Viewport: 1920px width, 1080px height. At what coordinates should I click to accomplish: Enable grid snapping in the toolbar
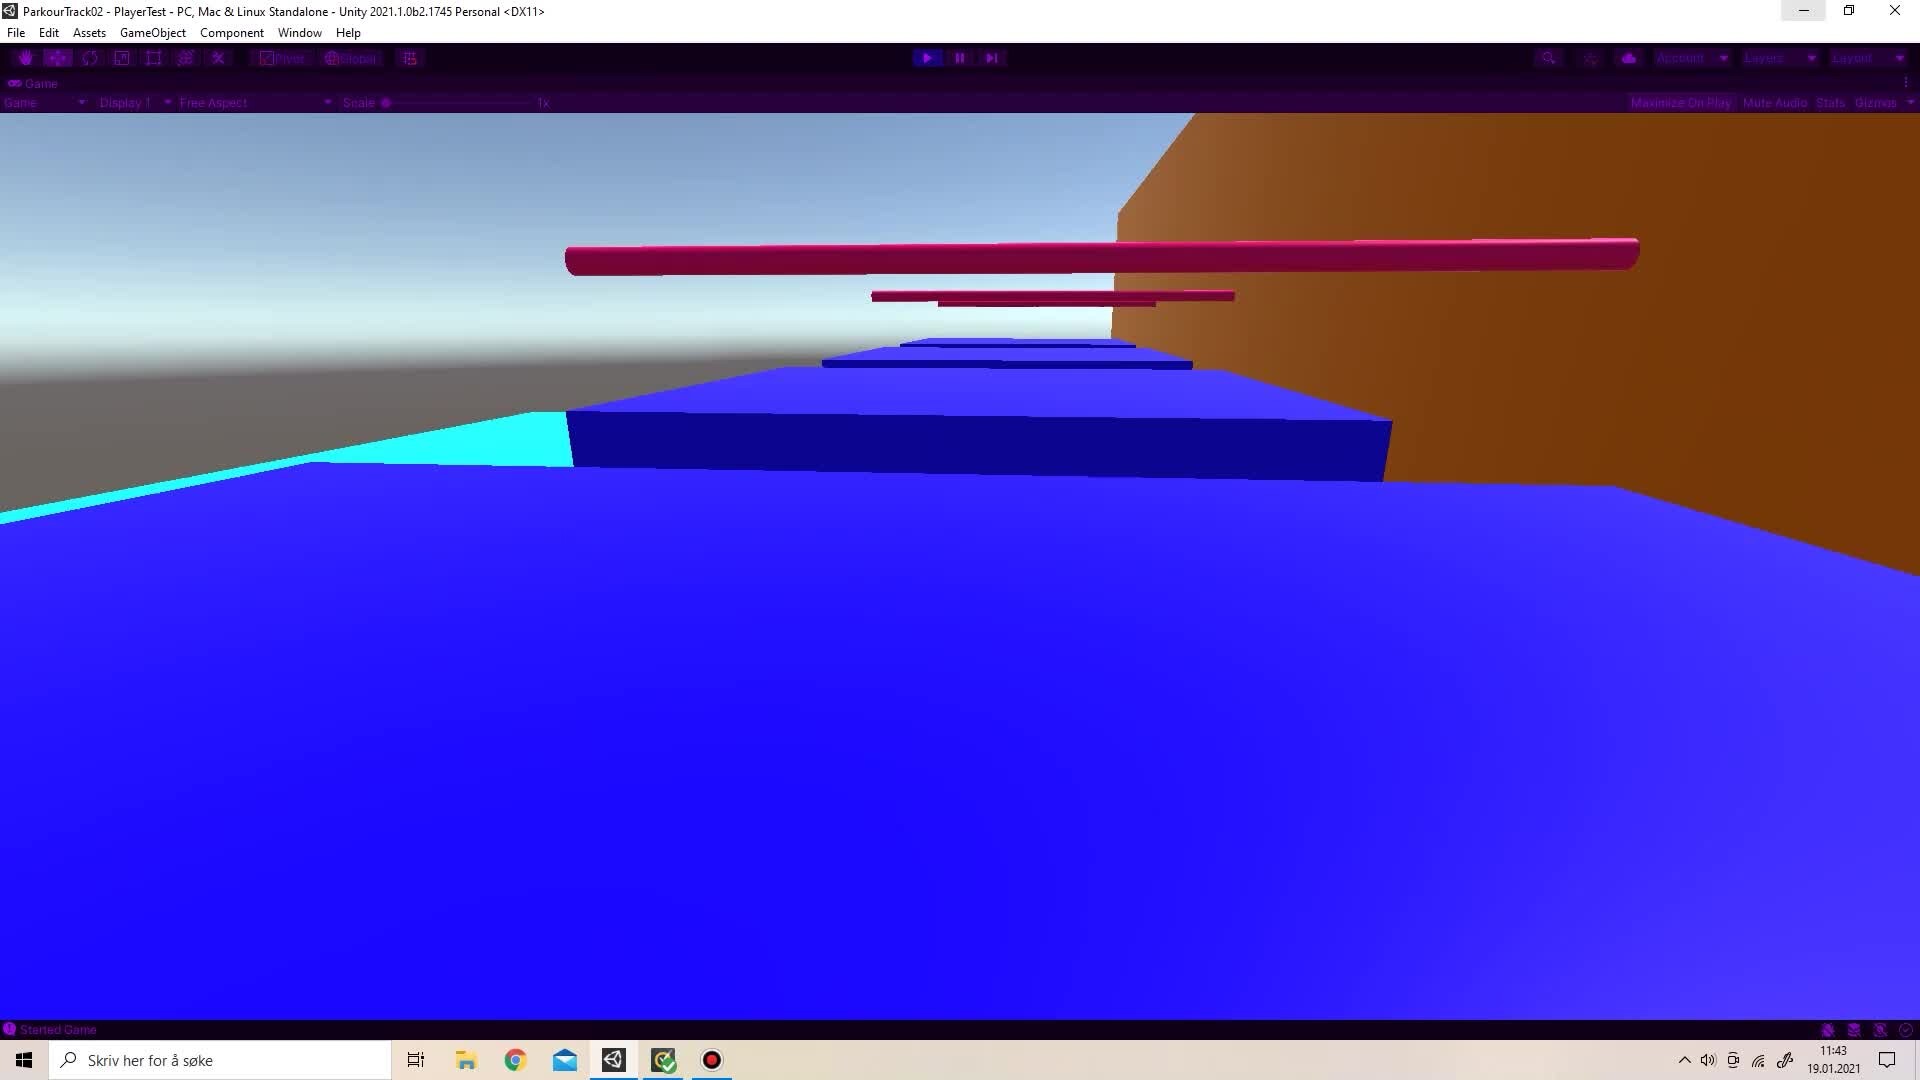pos(409,58)
